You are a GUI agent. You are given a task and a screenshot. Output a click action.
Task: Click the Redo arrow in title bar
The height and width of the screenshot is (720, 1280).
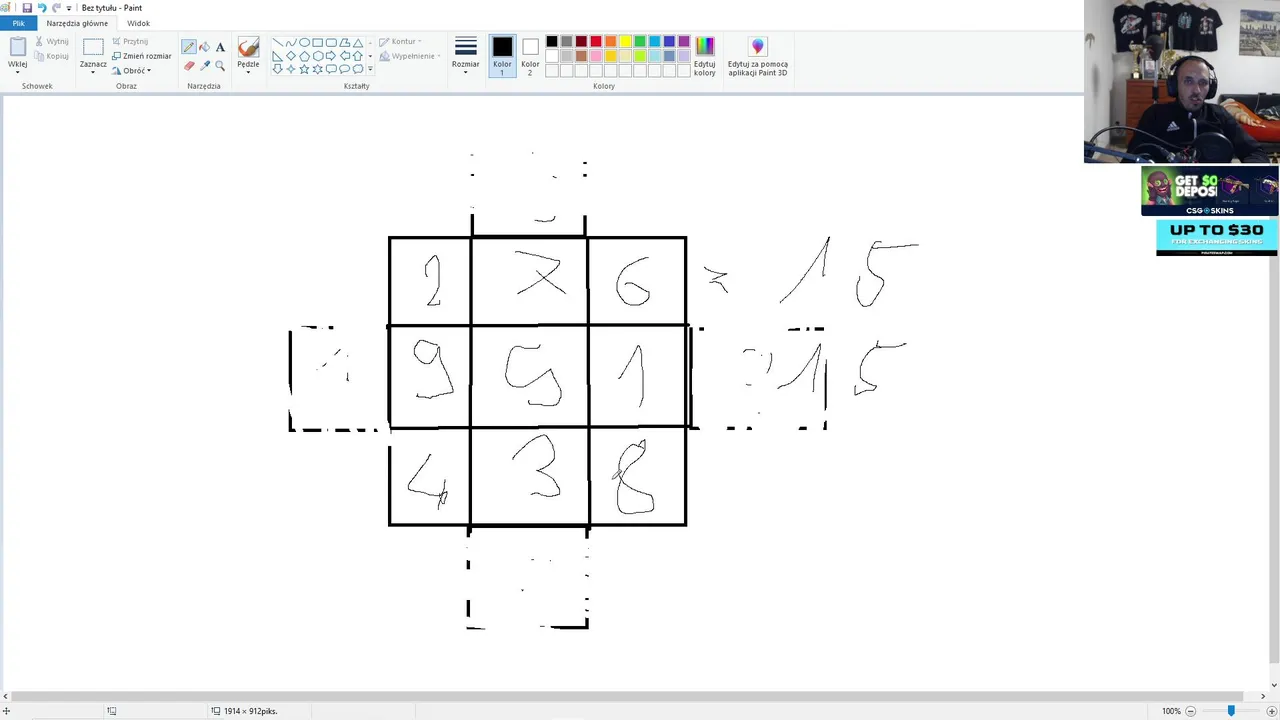pos(56,8)
